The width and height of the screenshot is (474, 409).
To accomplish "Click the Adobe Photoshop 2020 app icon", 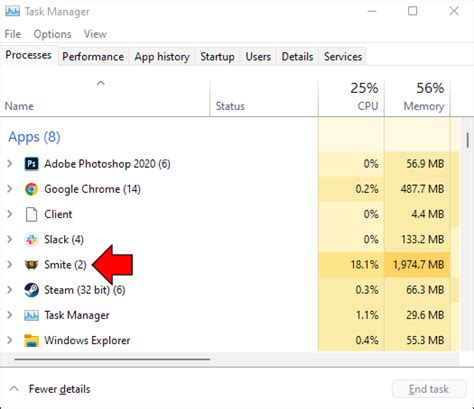I will (31, 164).
